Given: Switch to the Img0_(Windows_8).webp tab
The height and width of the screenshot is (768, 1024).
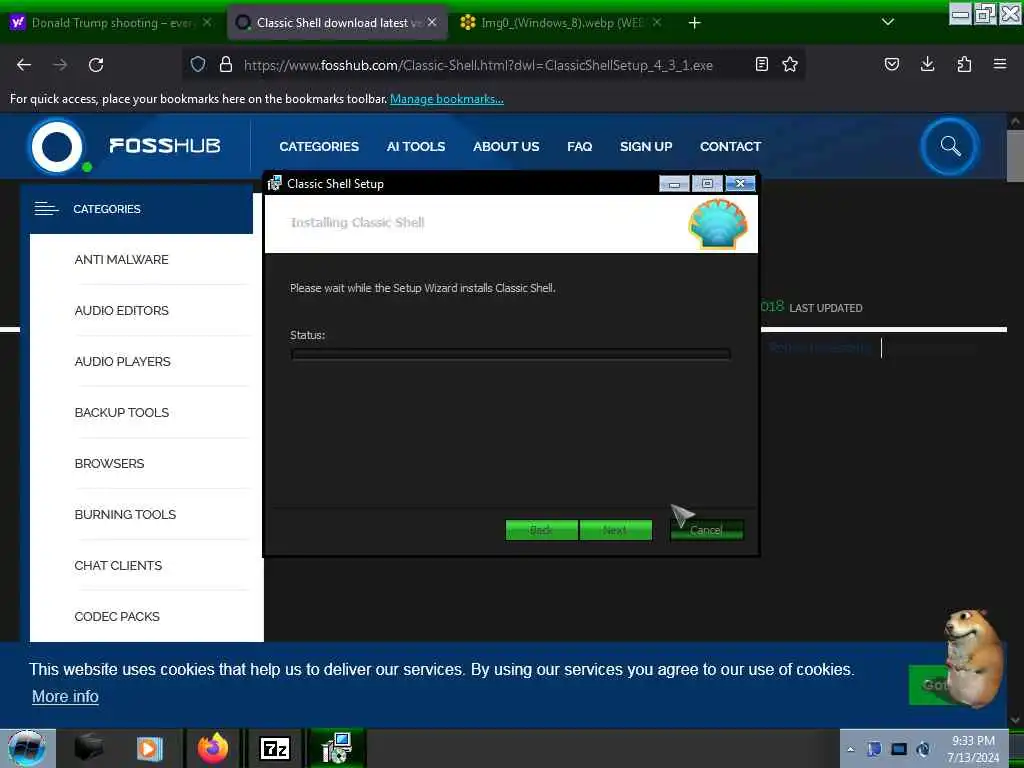Looking at the screenshot, I should pos(562,23).
